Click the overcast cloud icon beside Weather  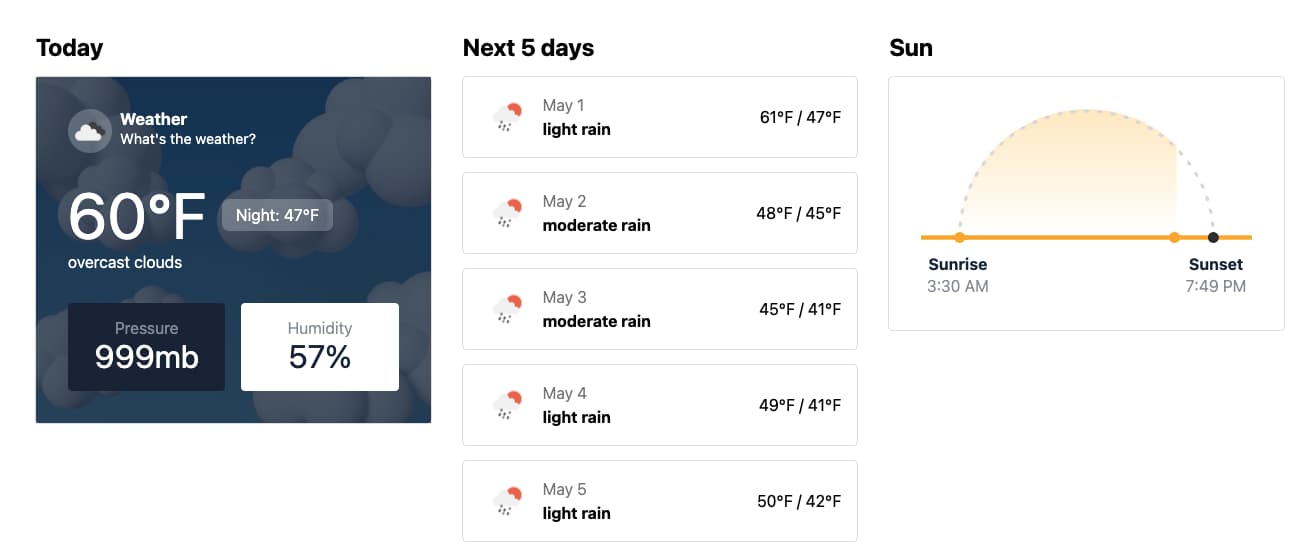pyautogui.click(x=90, y=131)
